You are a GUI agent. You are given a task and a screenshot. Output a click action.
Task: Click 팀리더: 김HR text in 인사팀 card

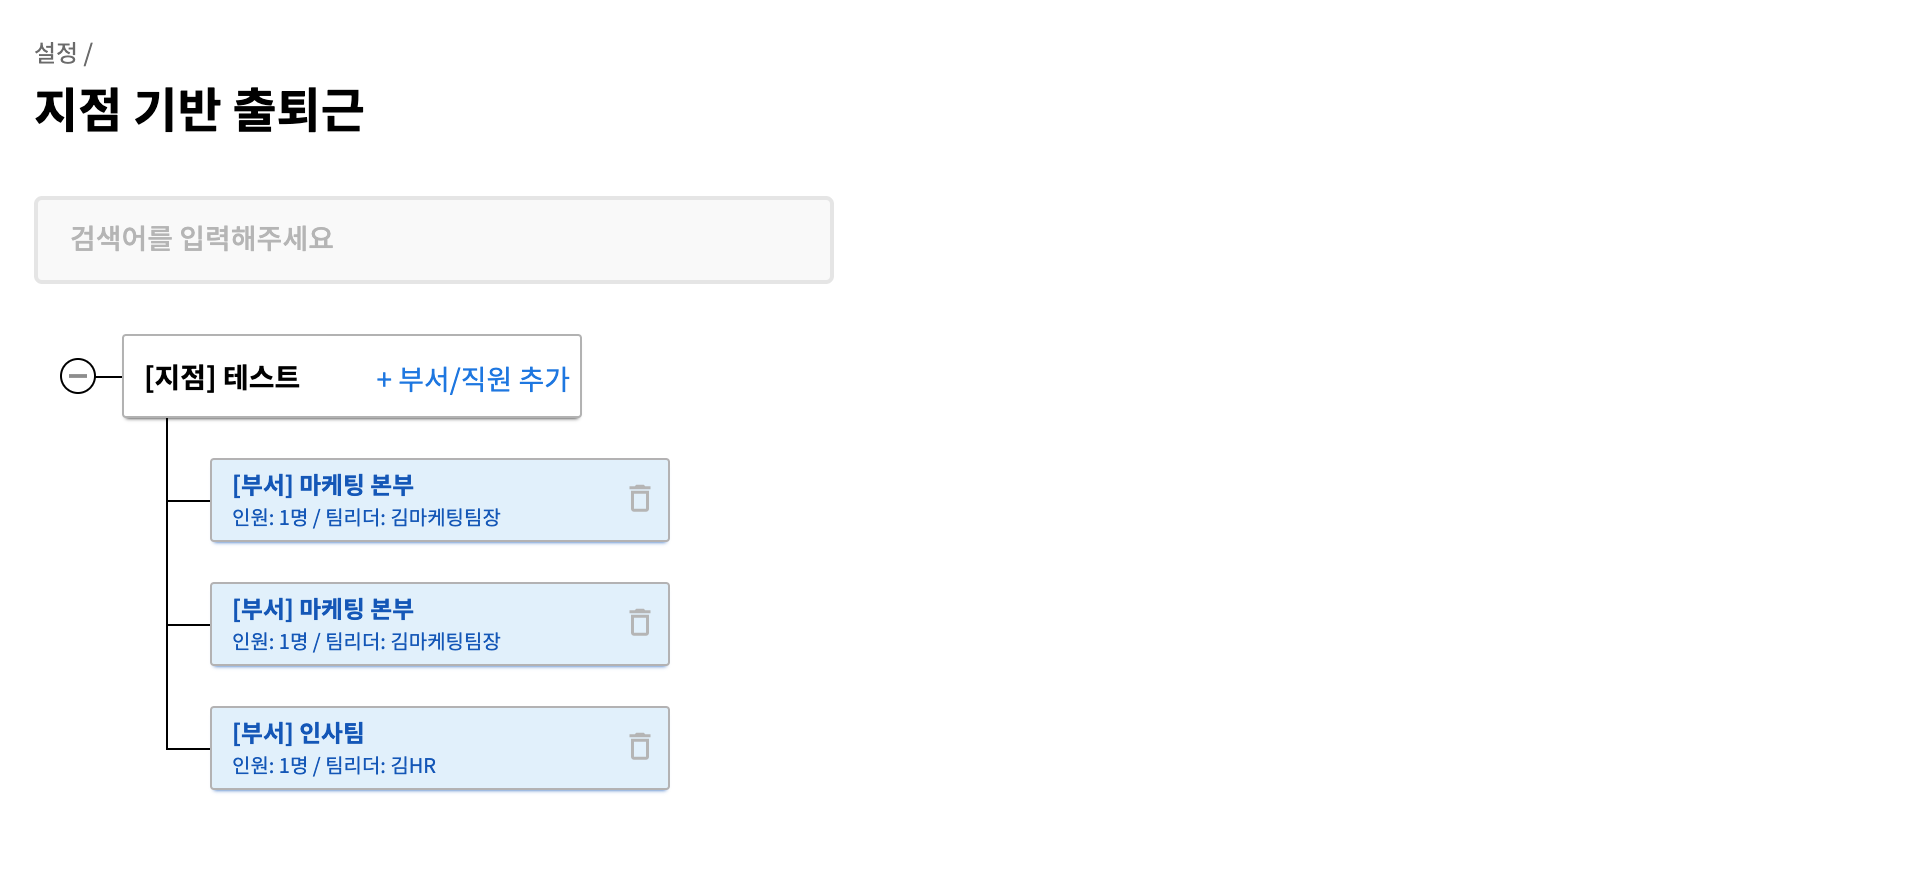pyautogui.click(x=381, y=765)
